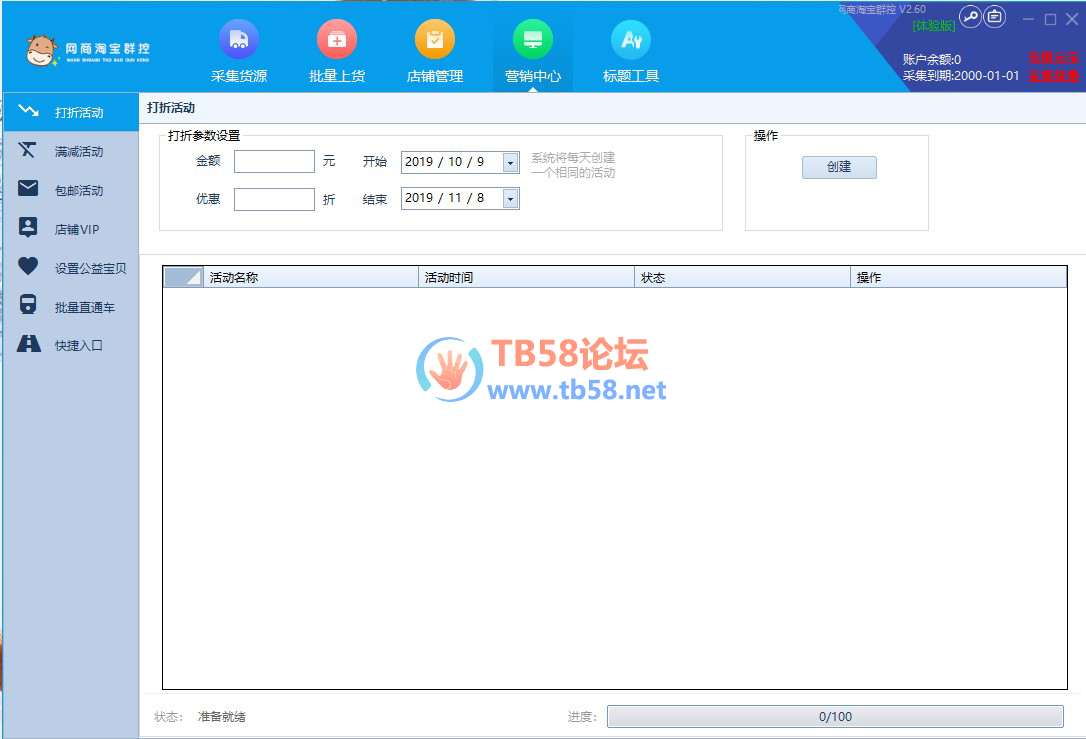This screenshot has height=739, width=1086.
Task: Click the ID badge icon in the title bar
Action: click(995, 17)
